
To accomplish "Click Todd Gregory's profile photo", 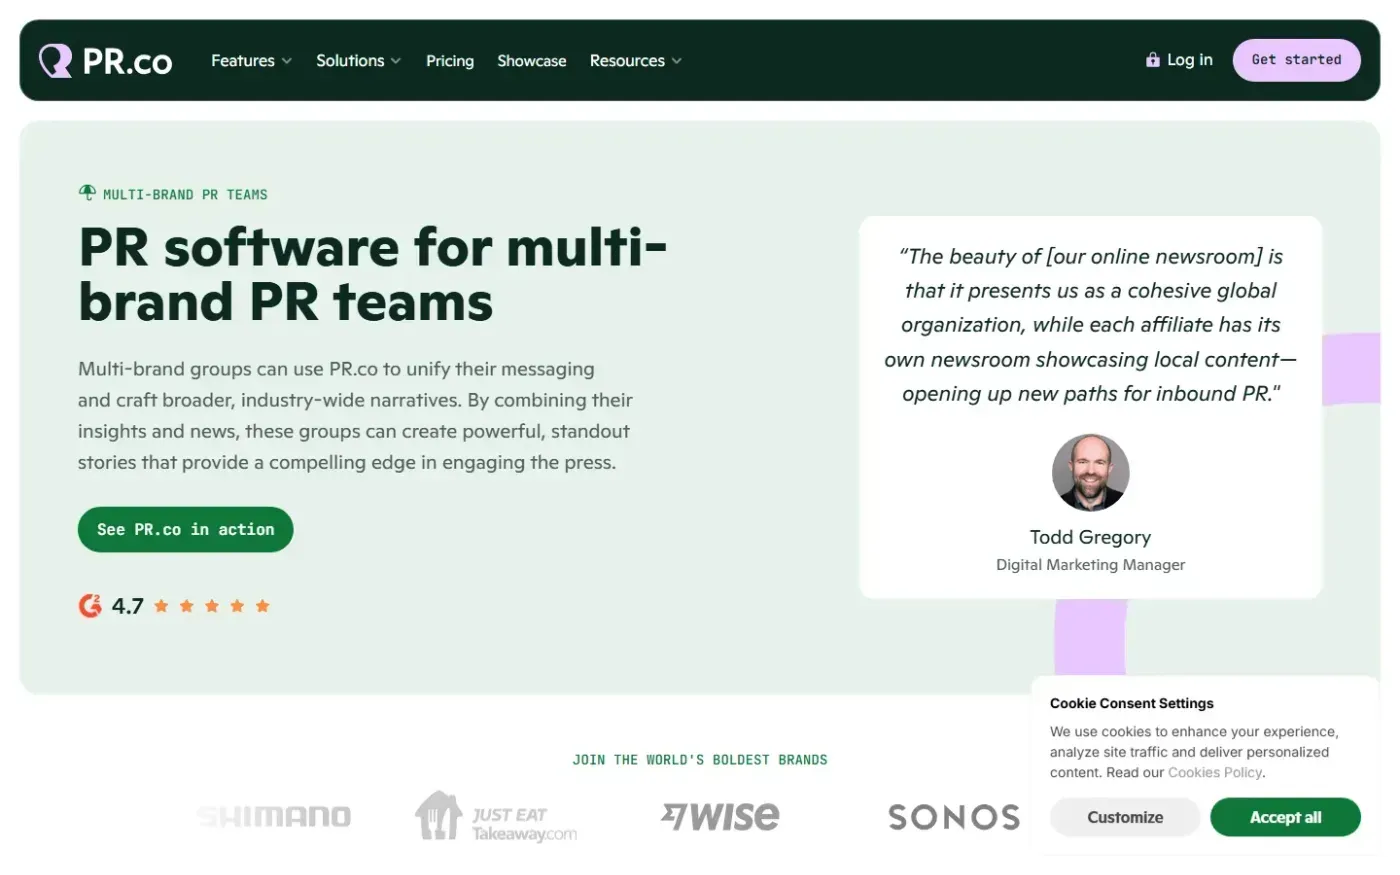I will pos(1091,472).
